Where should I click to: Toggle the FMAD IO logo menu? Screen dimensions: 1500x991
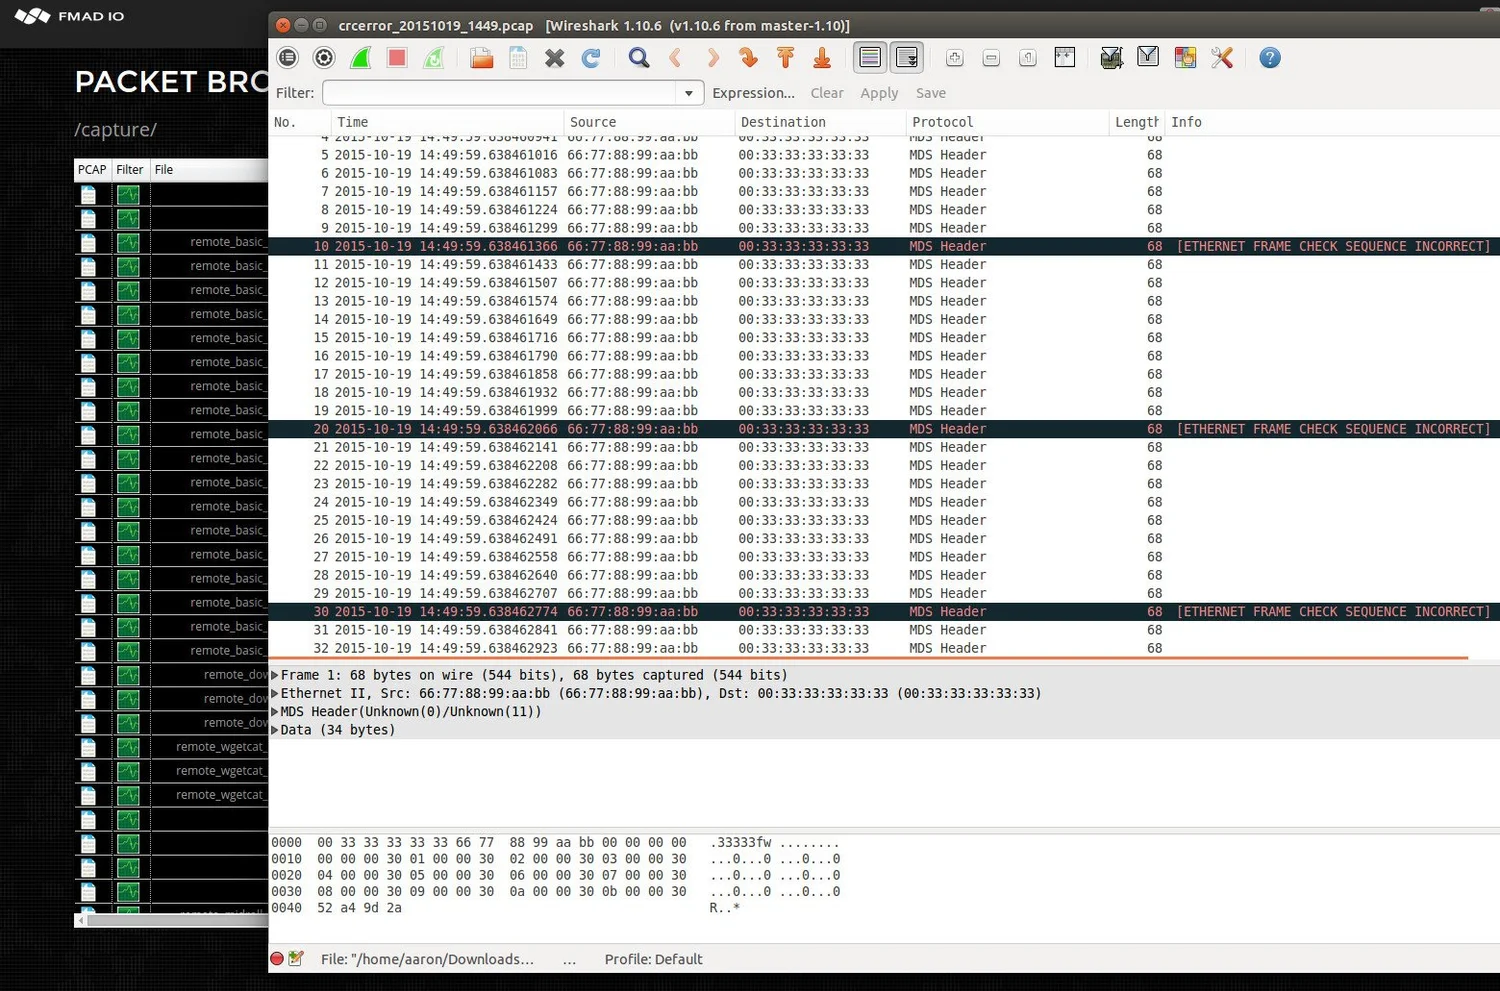30,16
